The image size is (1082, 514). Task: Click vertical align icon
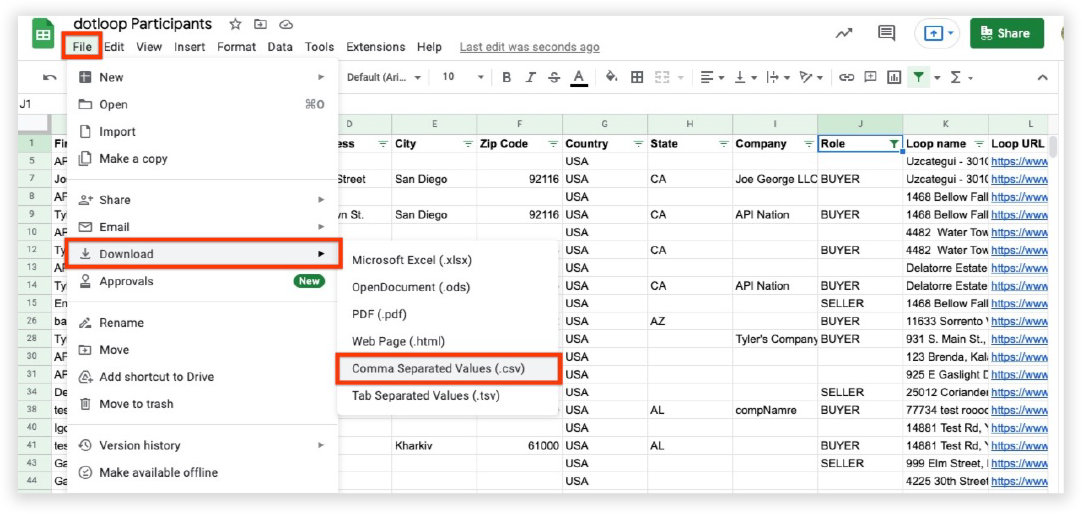point(740,77)
